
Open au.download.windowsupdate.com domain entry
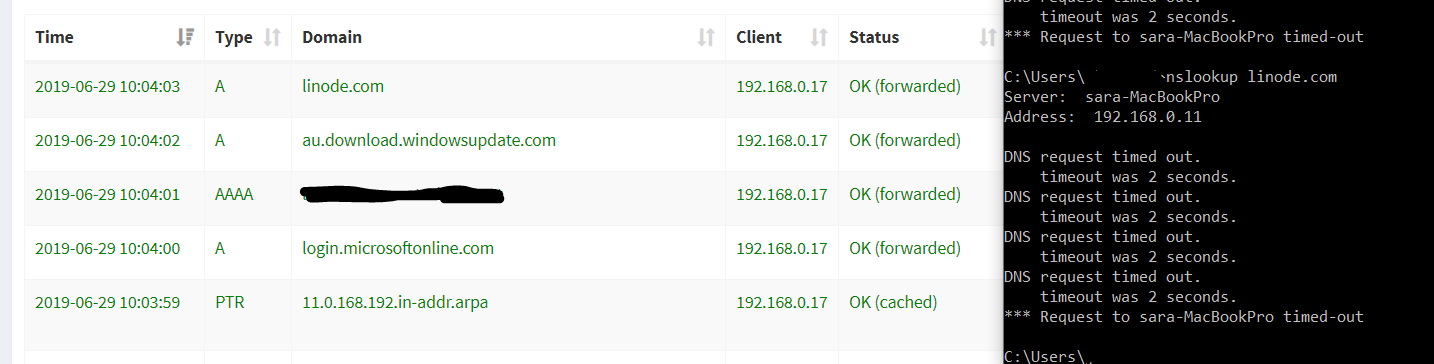click(x=429, y=140)
